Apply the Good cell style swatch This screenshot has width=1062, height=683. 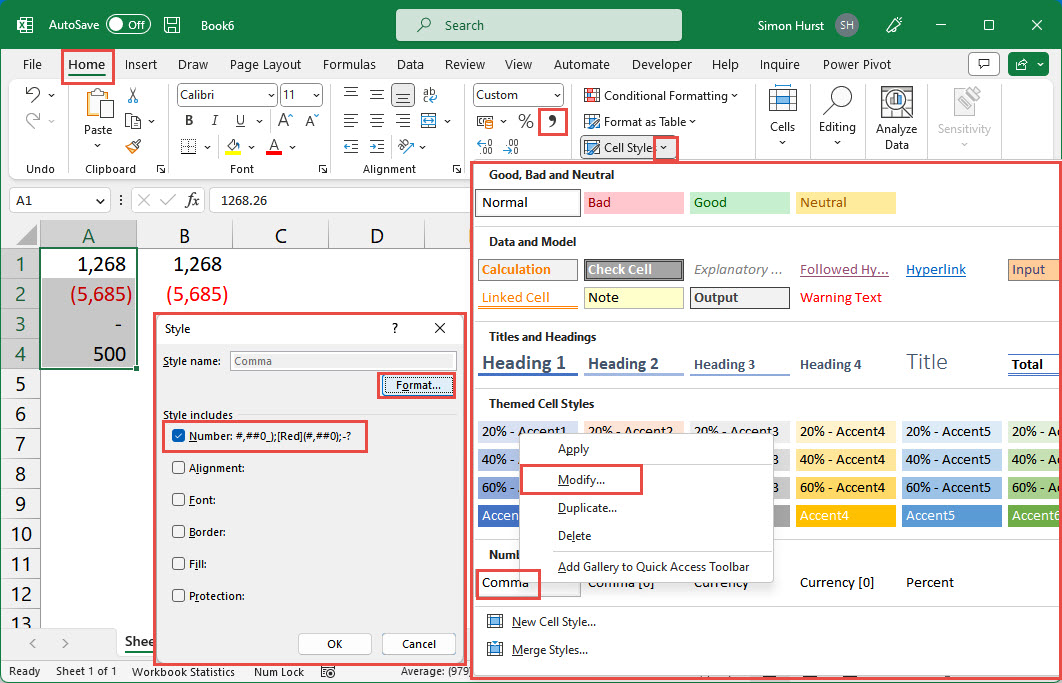coord(738,203)
